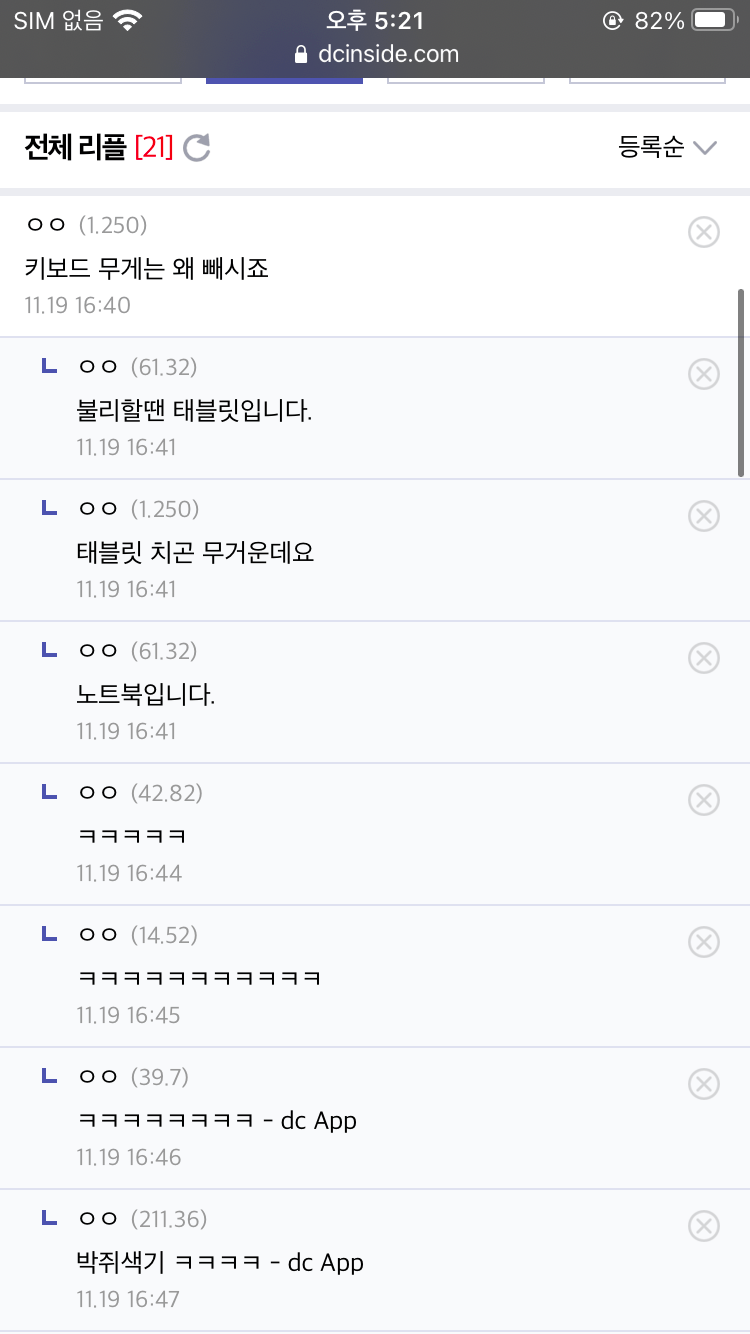The height and width of the screenshot is (1334, 750).
Task: Delete the reply from user 14.52
Action: coord(704,942)
